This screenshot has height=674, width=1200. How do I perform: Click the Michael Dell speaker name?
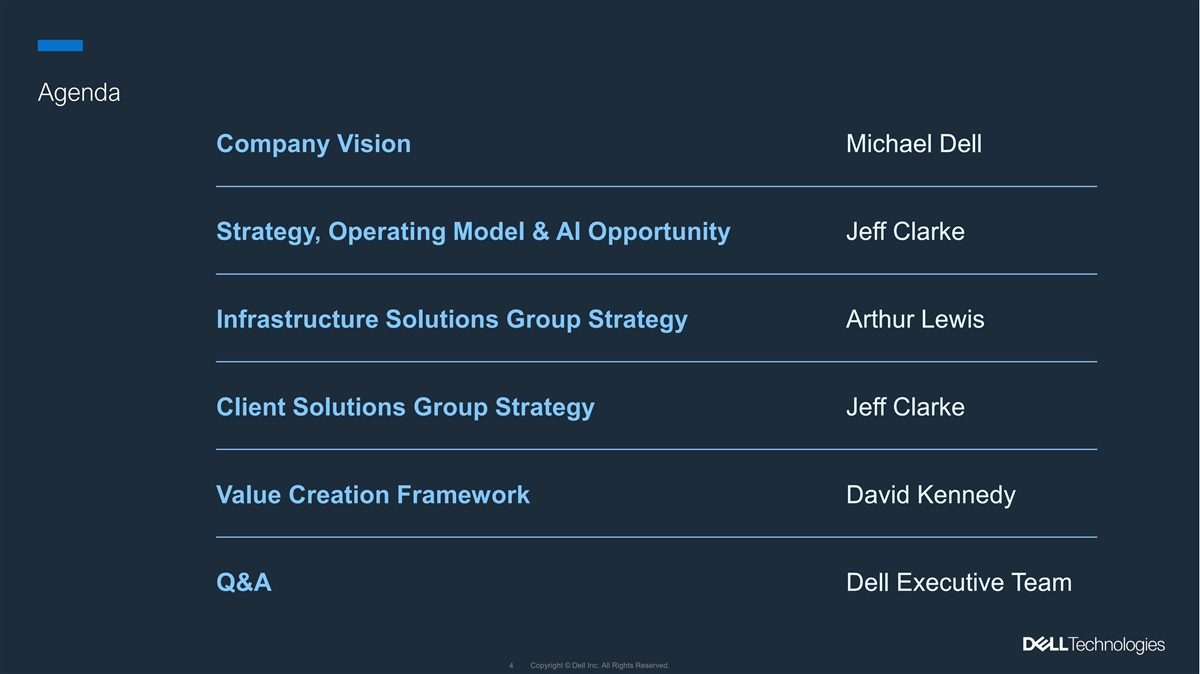tap(913, 144)
